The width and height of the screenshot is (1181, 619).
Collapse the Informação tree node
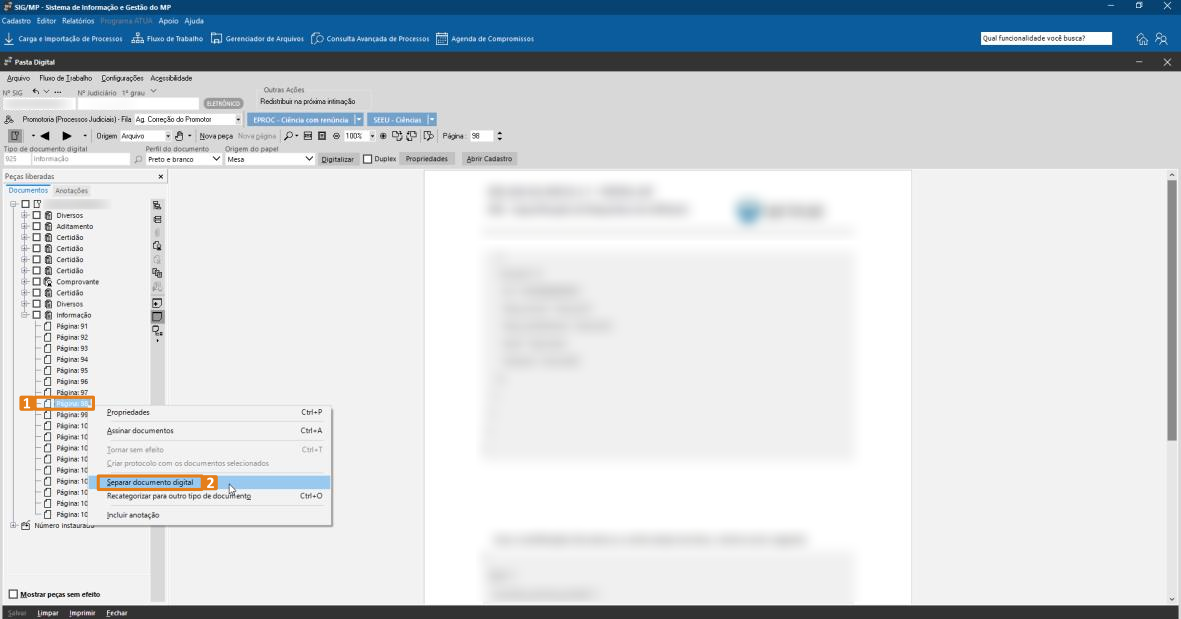pyautogui.click(x=25, y=315)
